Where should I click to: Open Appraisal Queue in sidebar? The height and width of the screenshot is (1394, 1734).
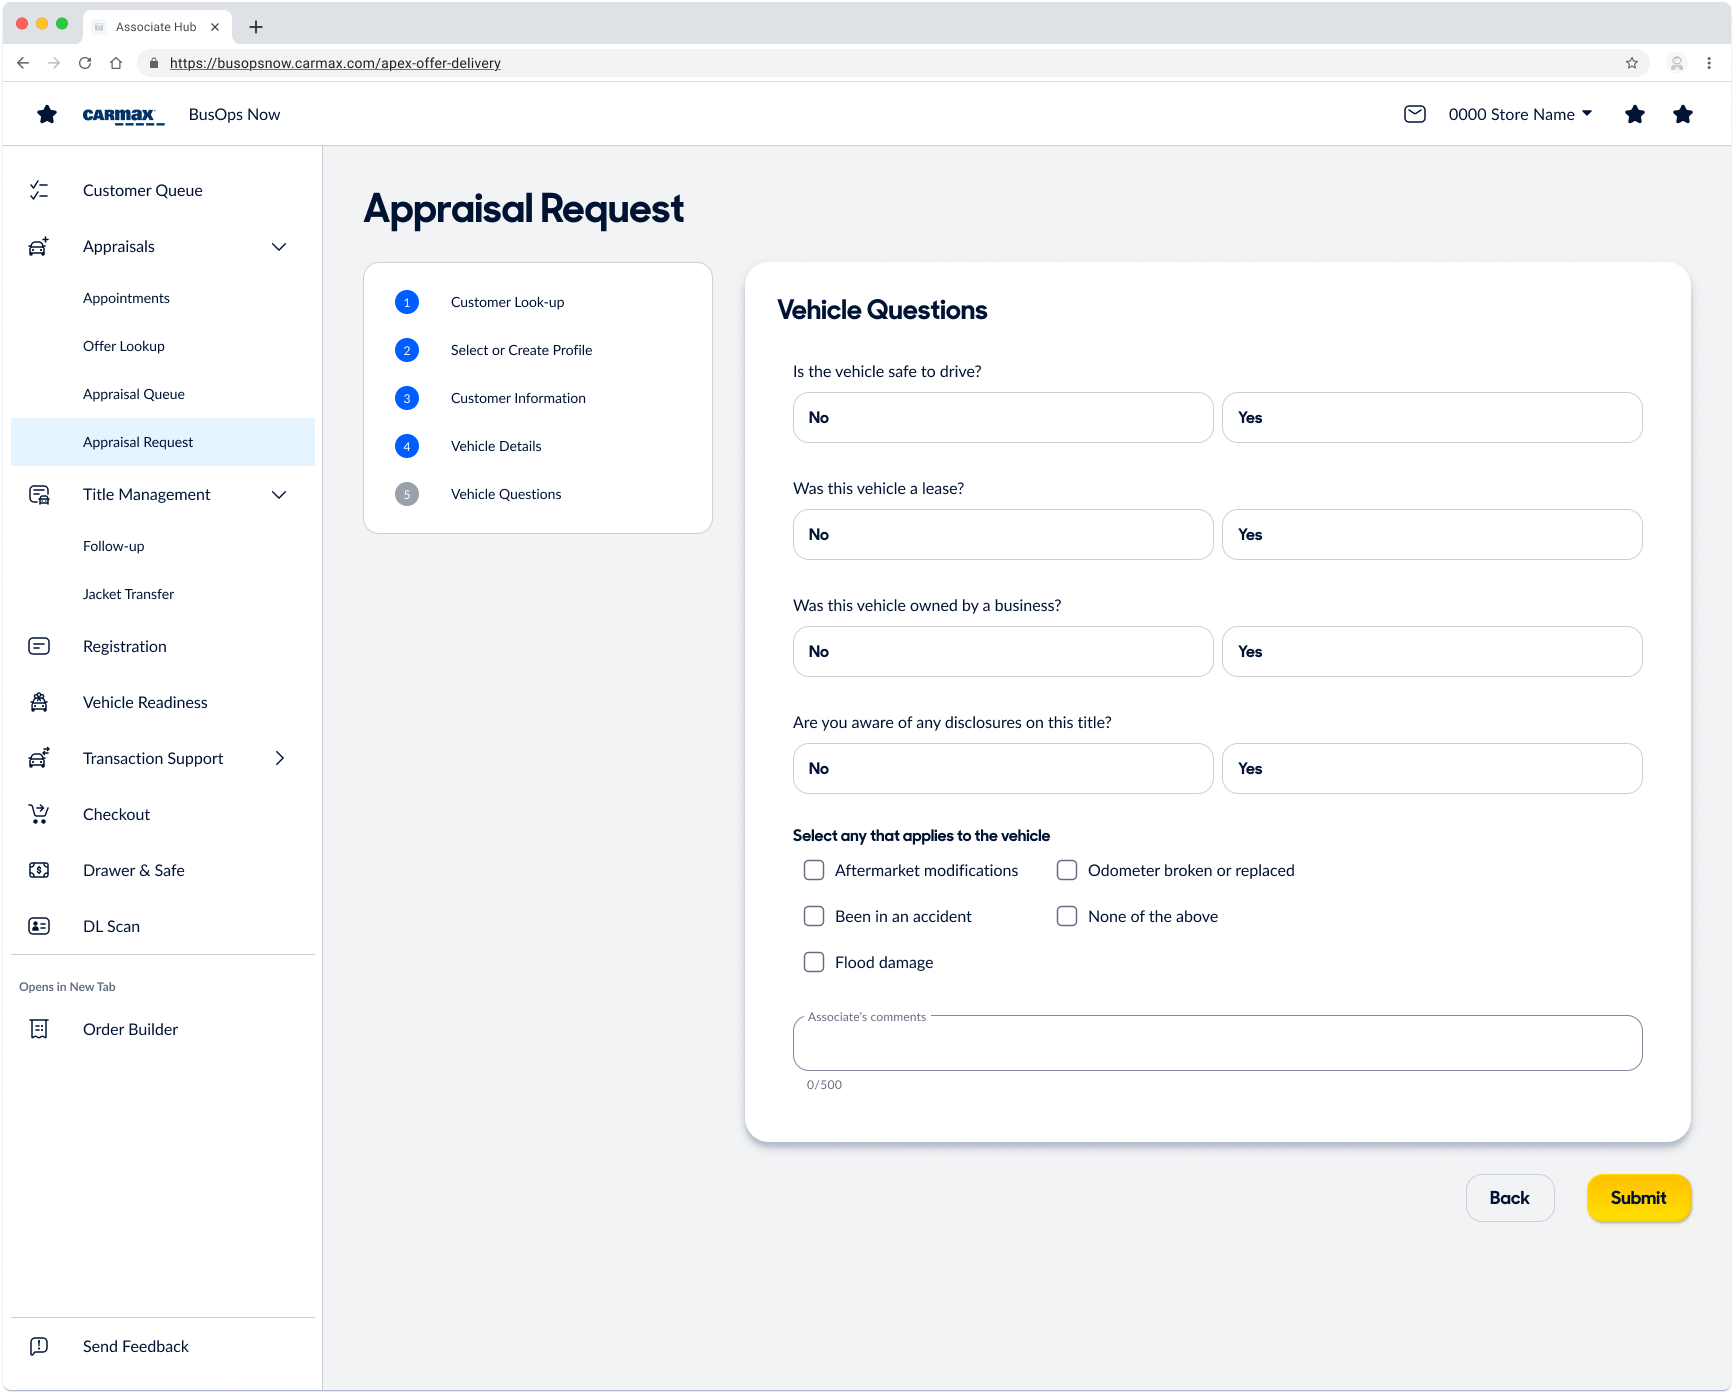(x=134, y=394)
